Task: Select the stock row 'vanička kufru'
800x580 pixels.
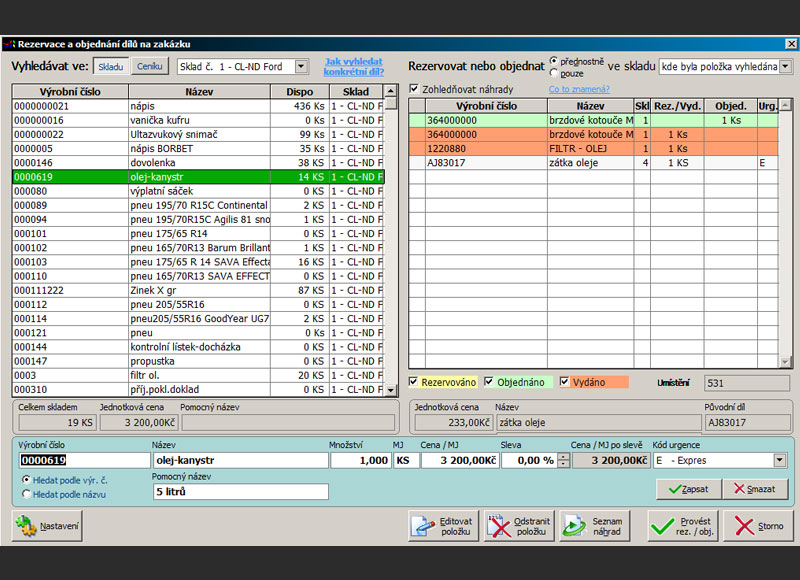Action: [x=198, y=120]
